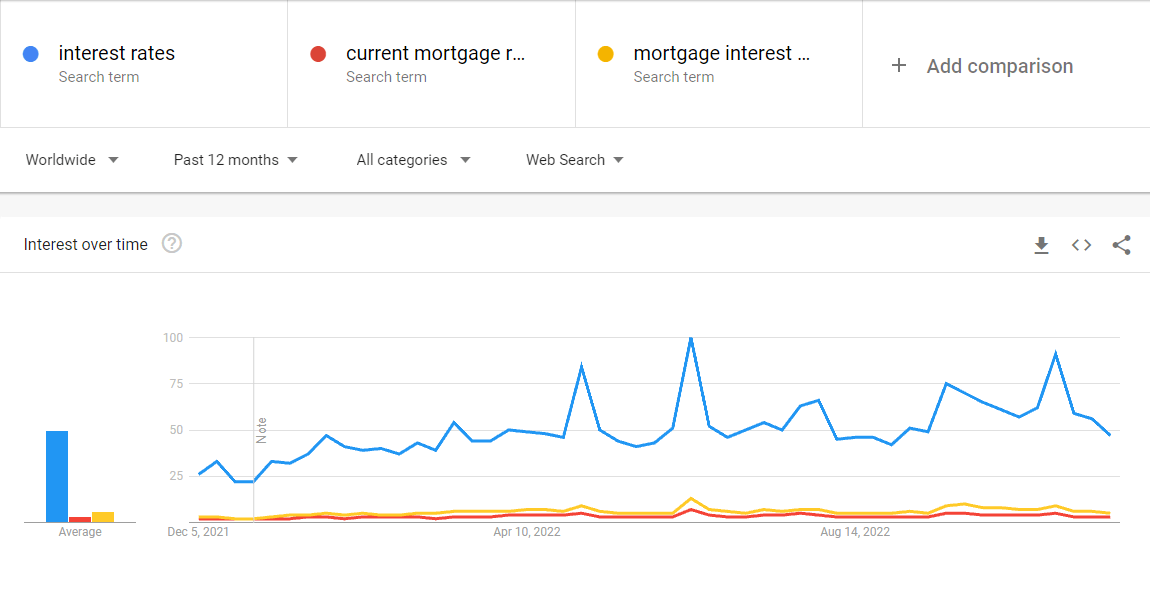Click the yellow Average bar
The height and width of the screenshot is (607, 1150).
pos(103,517)
